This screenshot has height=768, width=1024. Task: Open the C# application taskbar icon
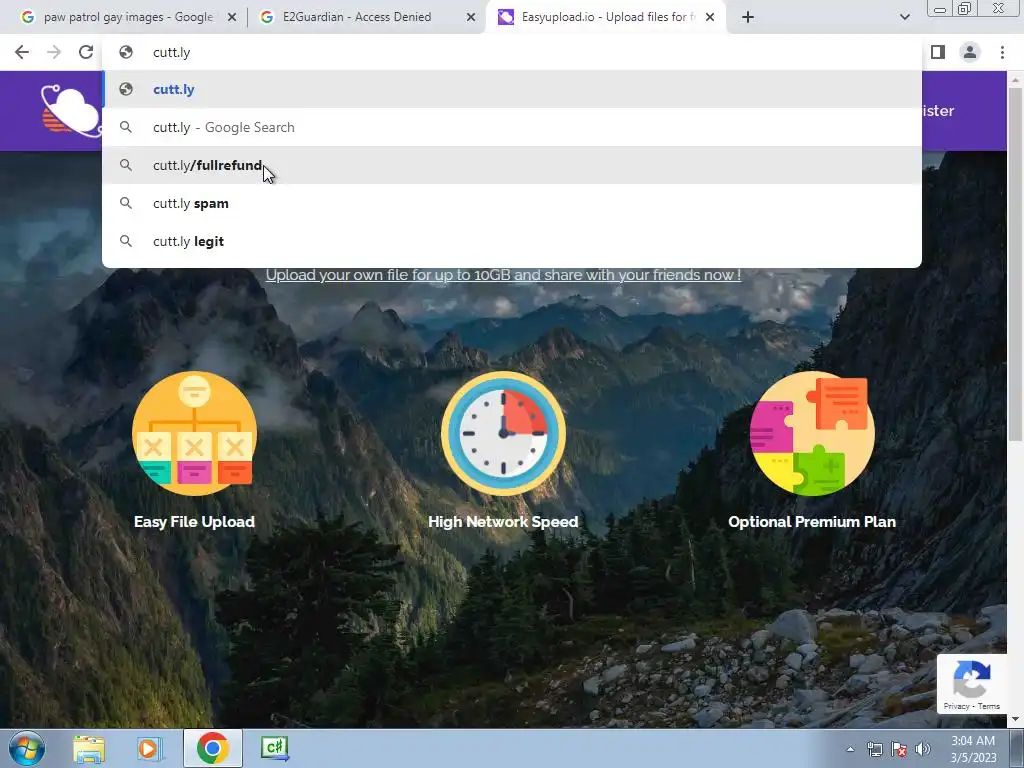click(x=274, y=748)
